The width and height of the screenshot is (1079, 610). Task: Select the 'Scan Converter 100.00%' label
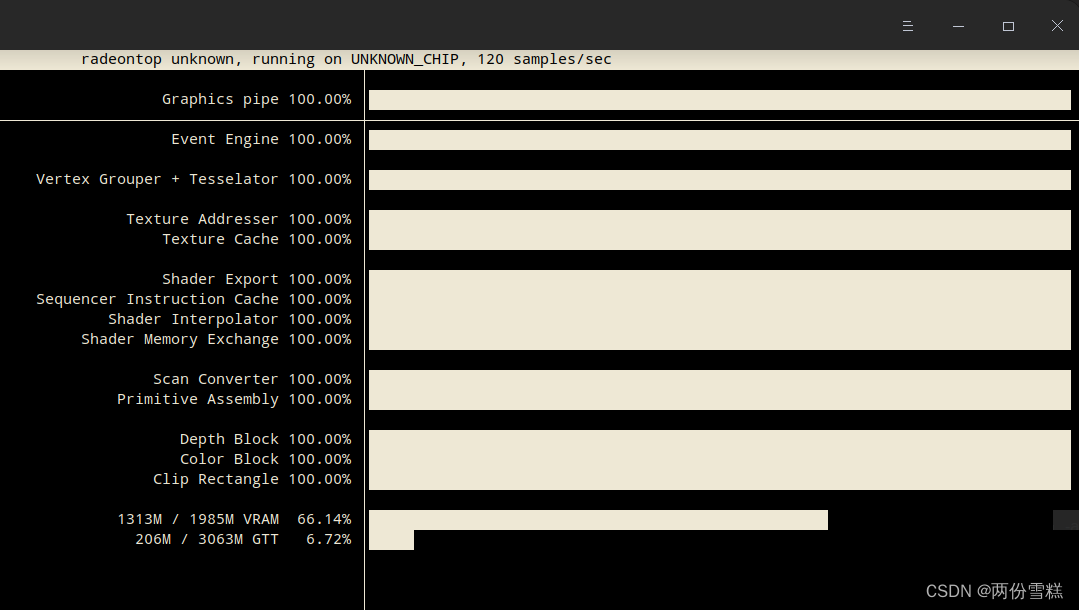(x=252, y=379)
